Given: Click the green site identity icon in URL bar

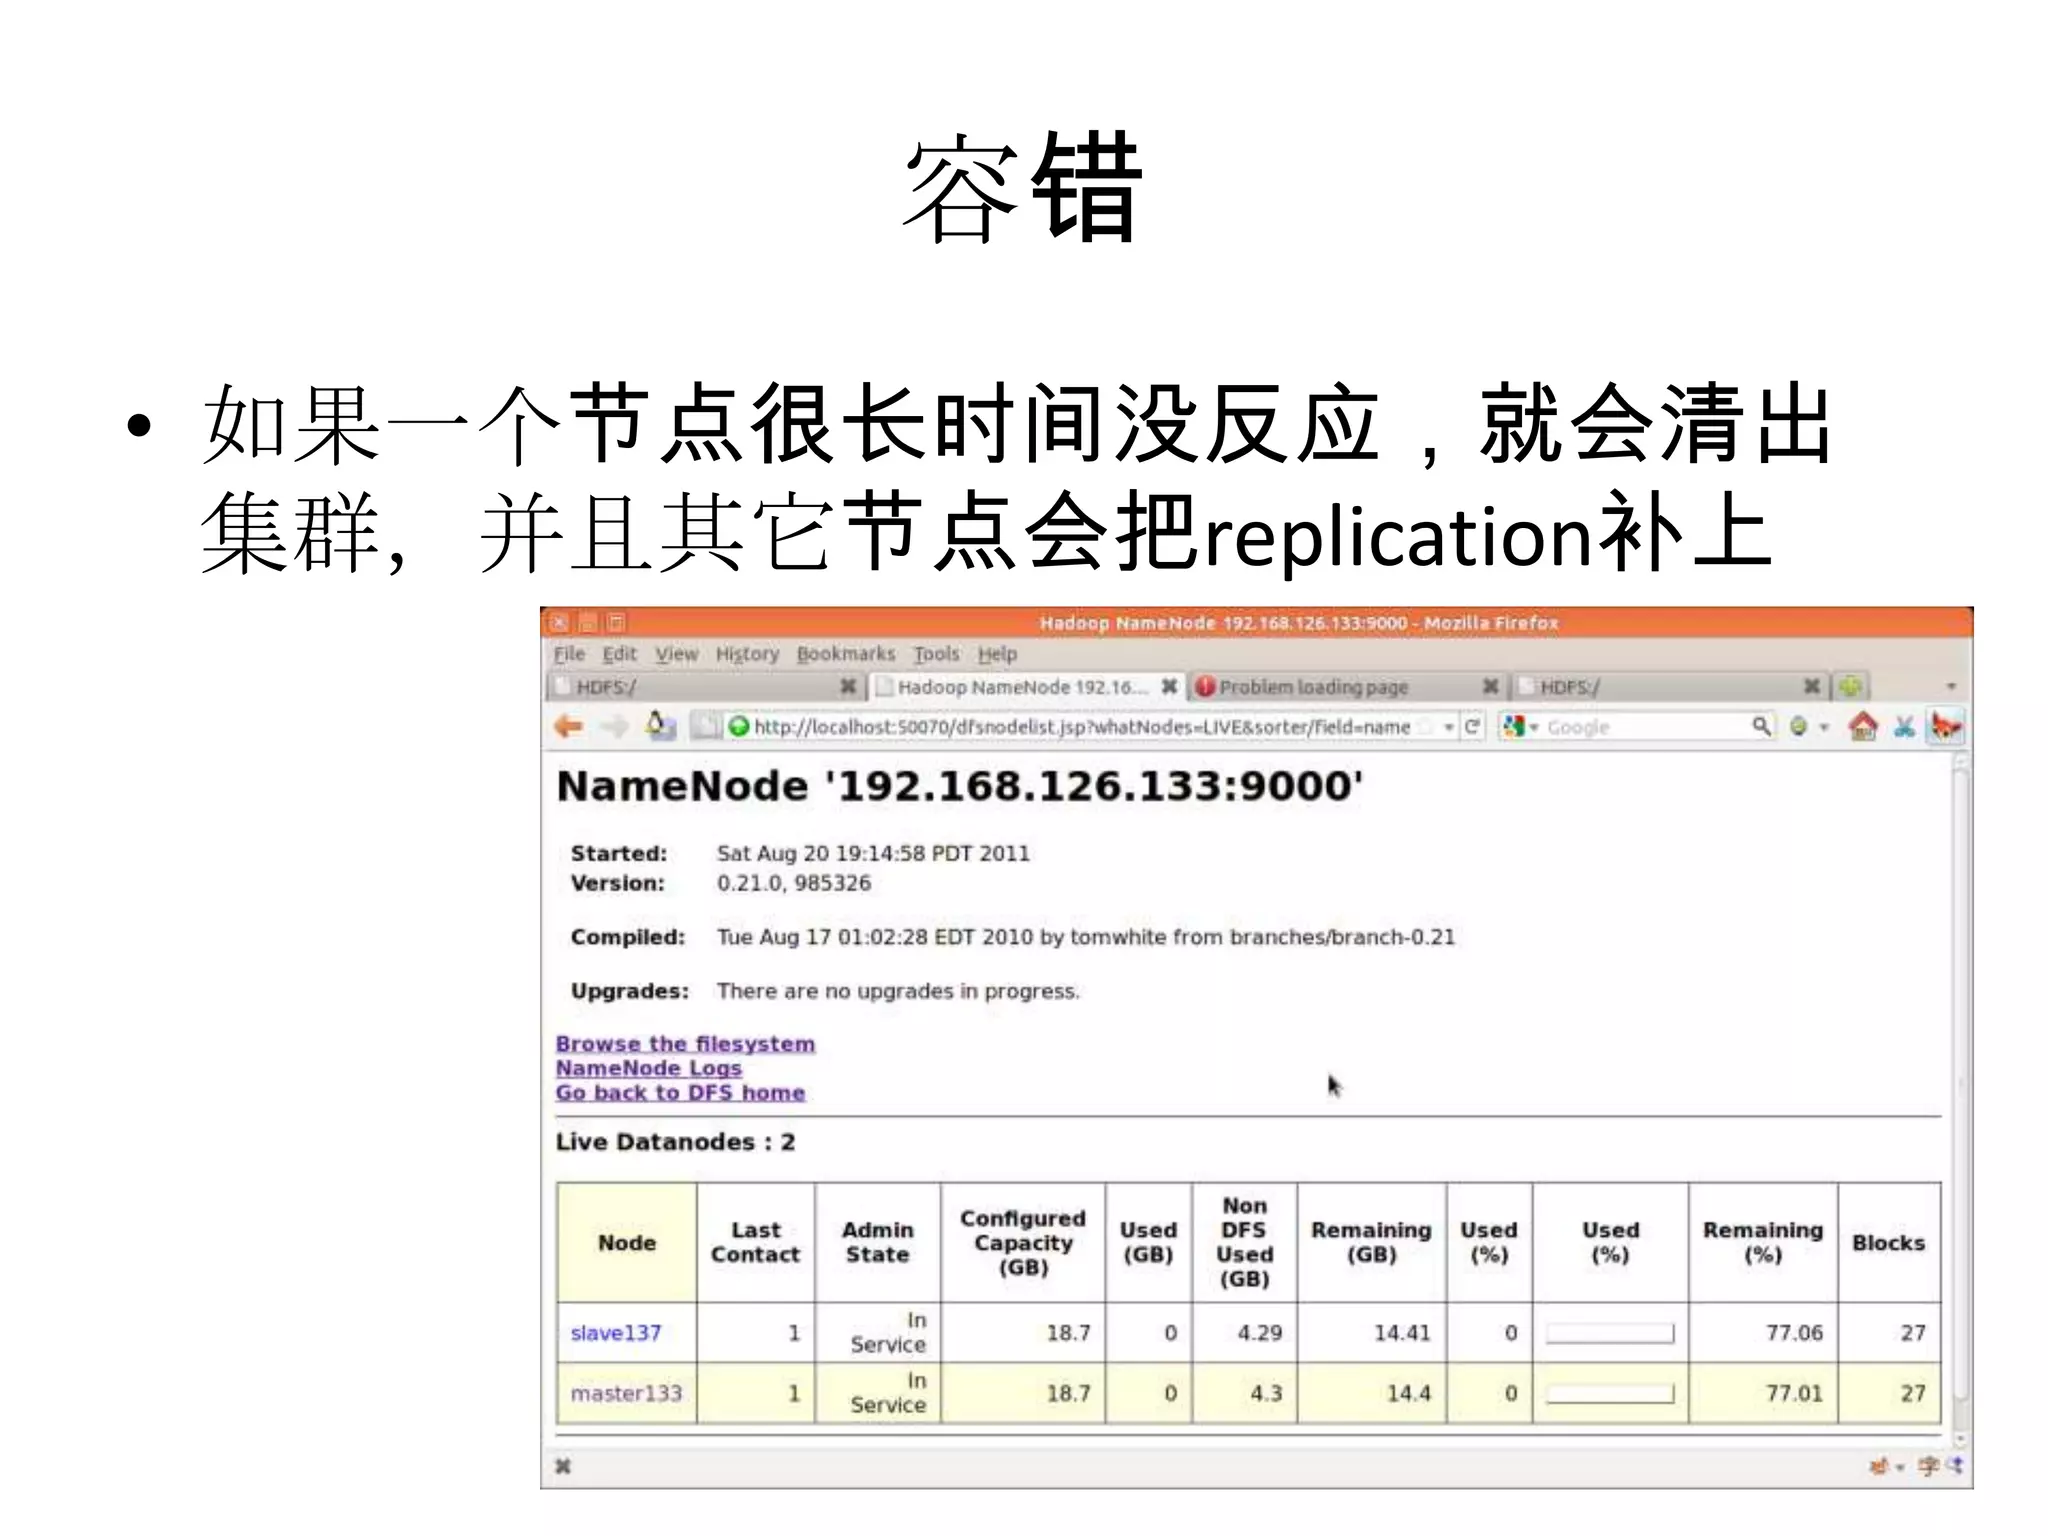Looking at the screenshot, I should point(738,727).
